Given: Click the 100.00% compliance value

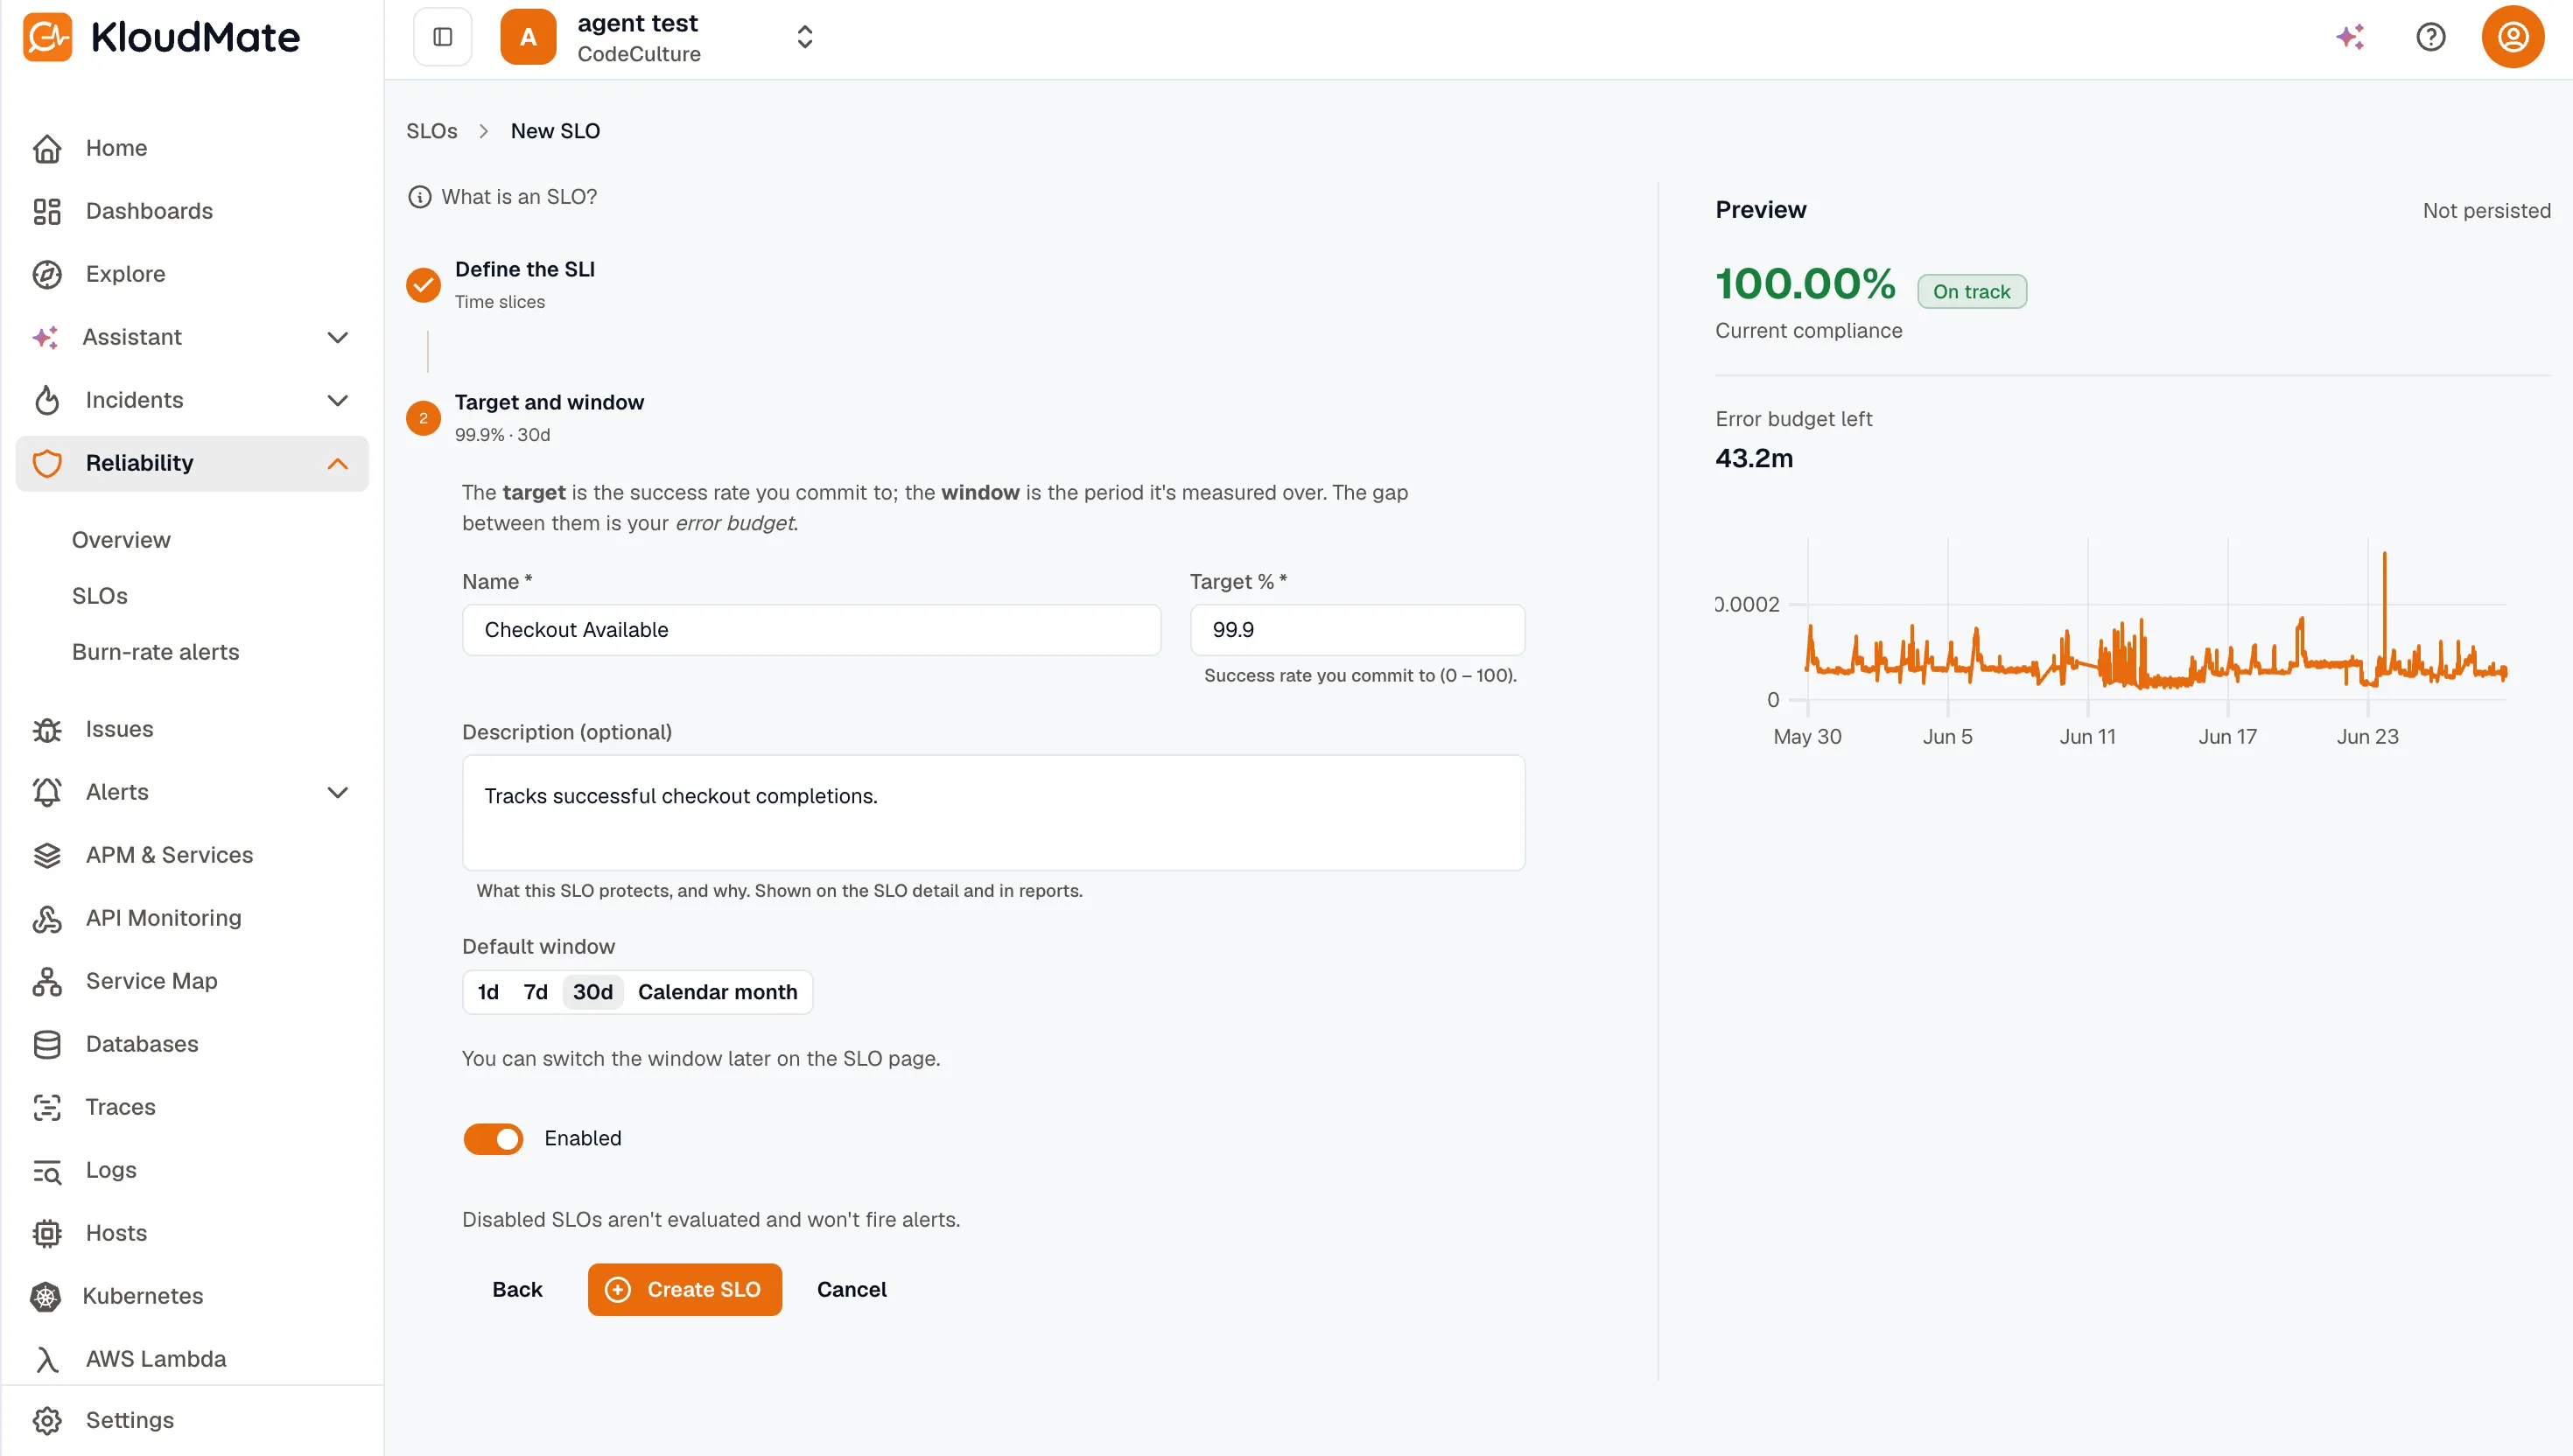Looking at the screenshot, I should 1805,283.
